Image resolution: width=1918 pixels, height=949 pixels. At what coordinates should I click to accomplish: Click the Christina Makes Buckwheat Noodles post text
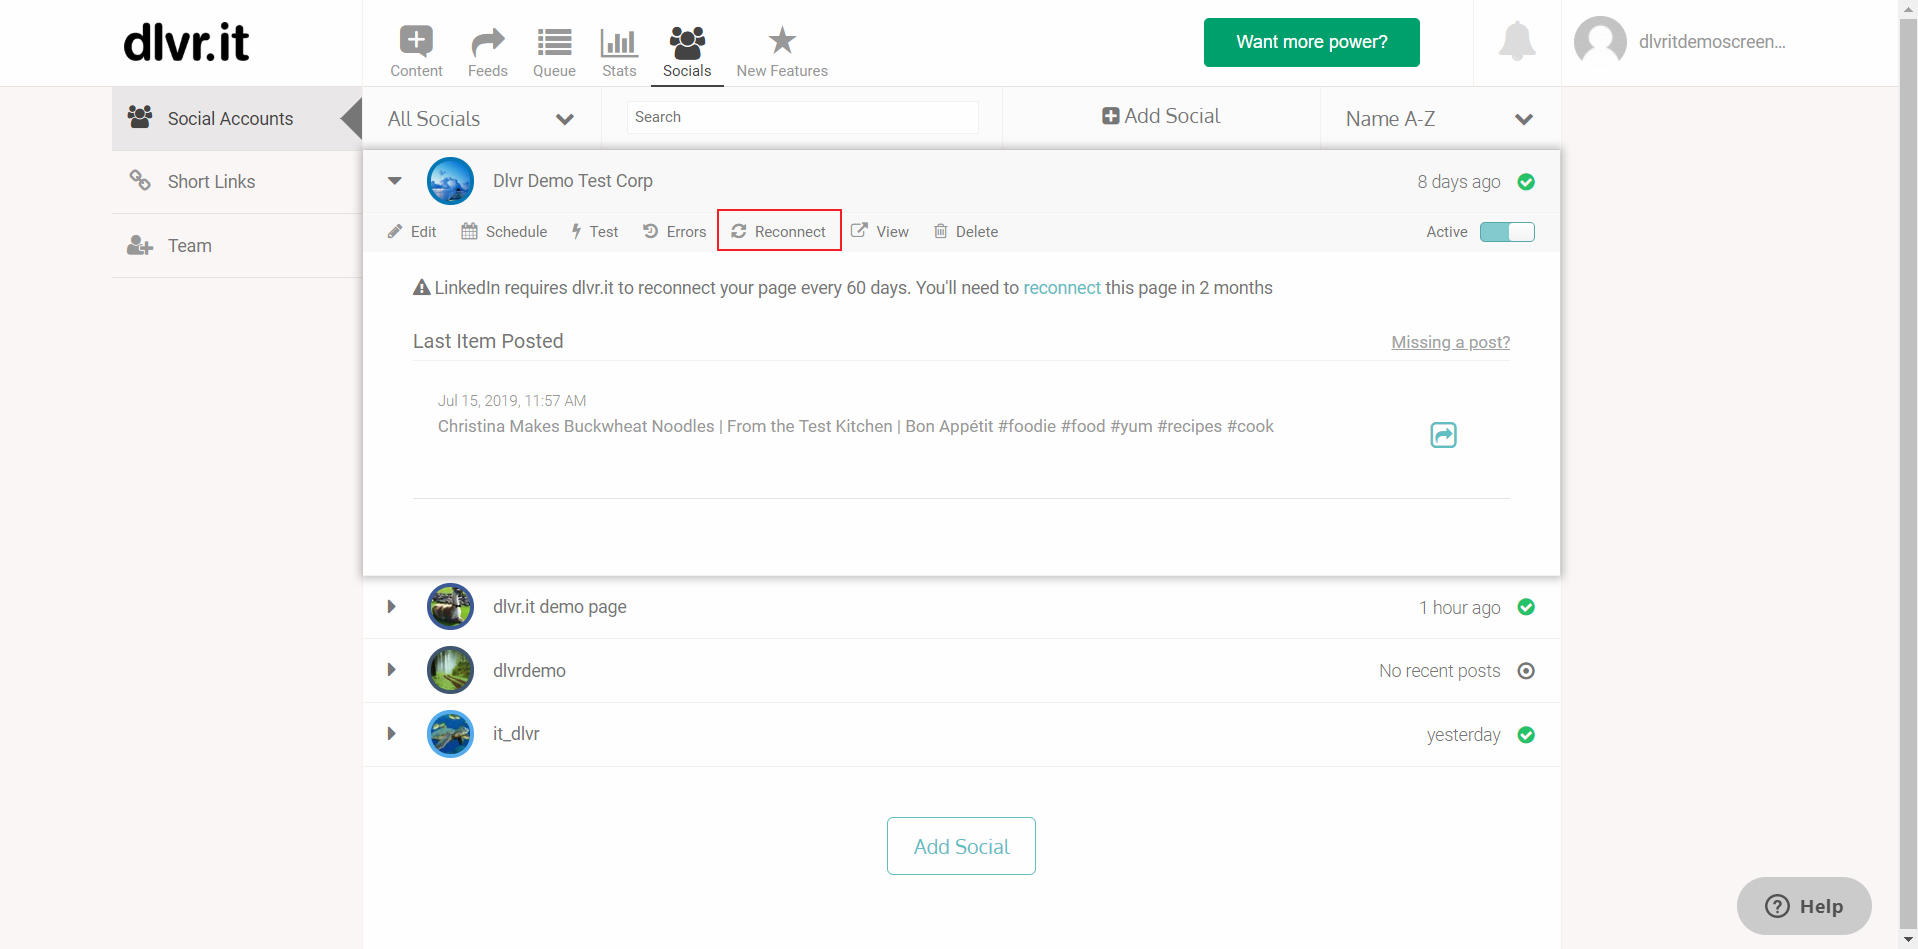(x=855, y=426)
